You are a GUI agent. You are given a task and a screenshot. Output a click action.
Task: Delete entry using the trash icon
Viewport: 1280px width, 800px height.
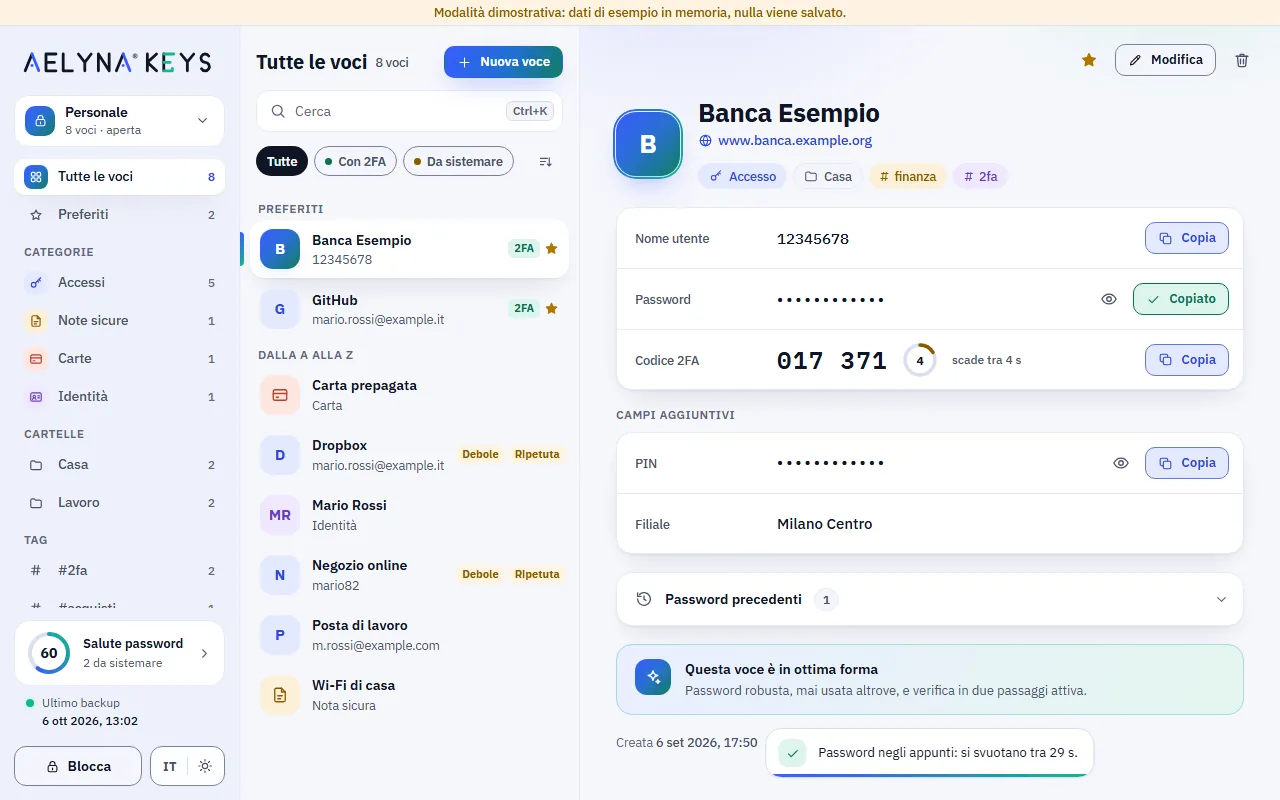[x=1242, y=60]
